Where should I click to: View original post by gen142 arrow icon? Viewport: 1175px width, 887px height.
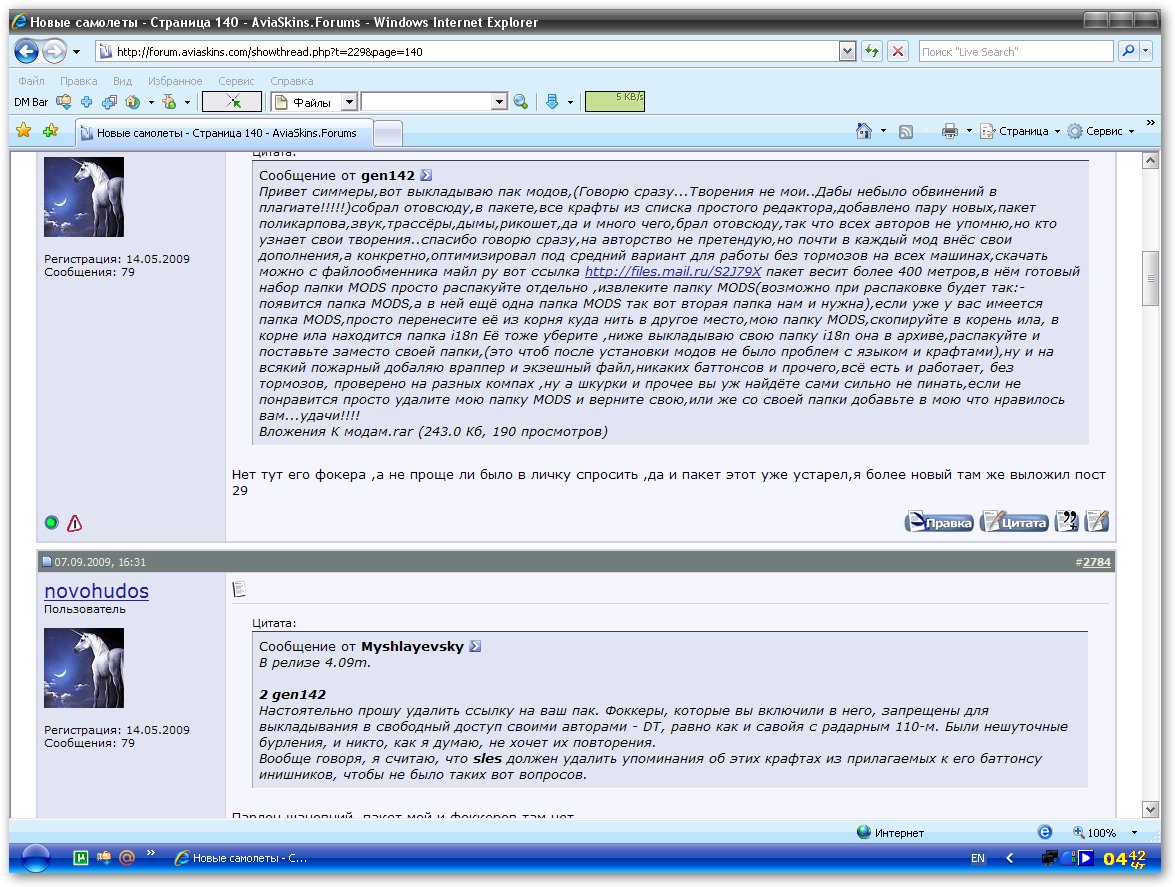pyautogui.click(x=426, y=175)
